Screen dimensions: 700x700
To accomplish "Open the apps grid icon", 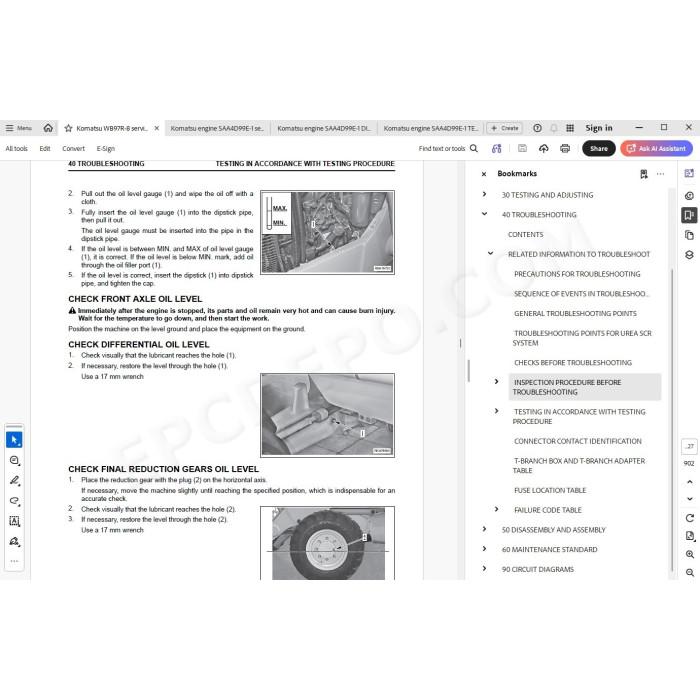I will [570, 128].
